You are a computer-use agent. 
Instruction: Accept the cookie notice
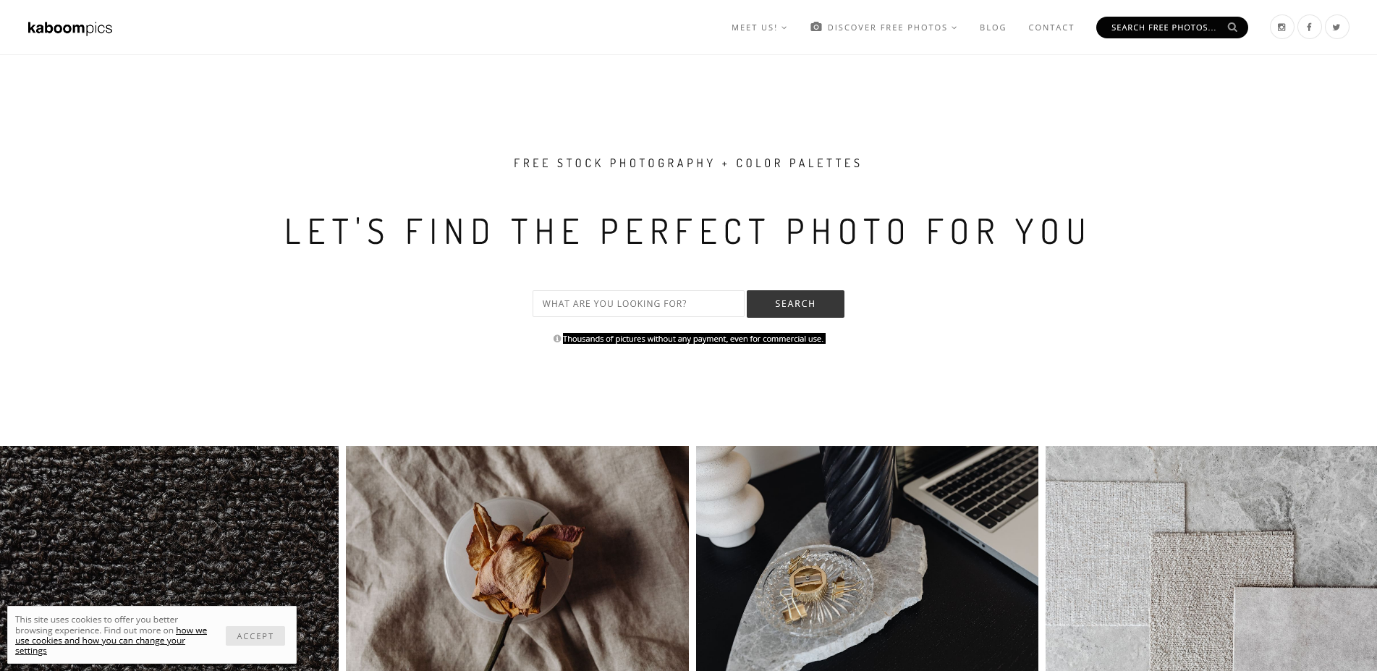point(255,636)
